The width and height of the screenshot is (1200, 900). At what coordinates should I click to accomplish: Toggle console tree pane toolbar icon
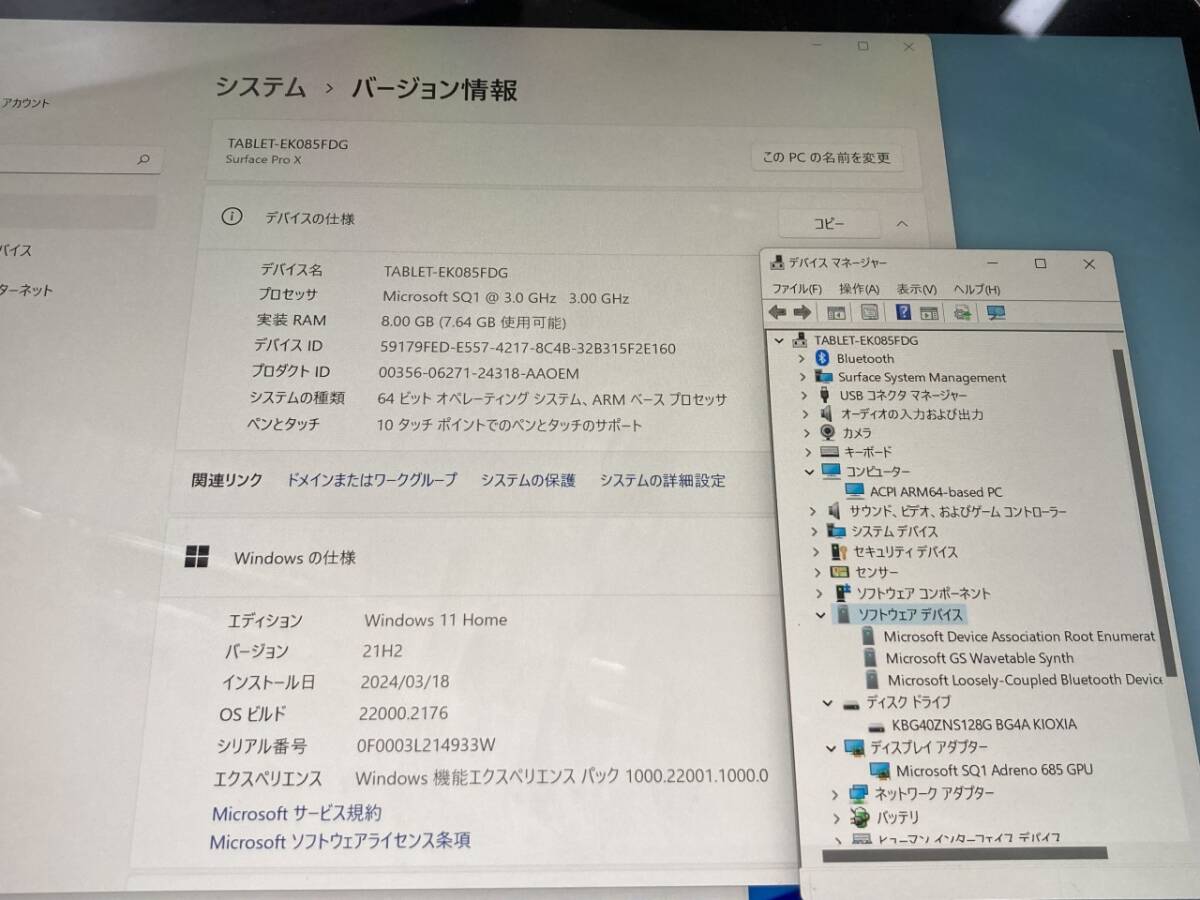pyautogui.click(x=836, y=313)
